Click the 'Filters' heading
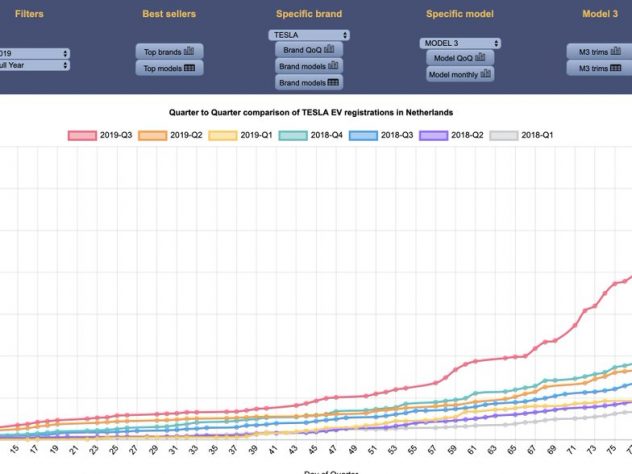This screenshot has width=632, height=474. [x=29, y=14]
